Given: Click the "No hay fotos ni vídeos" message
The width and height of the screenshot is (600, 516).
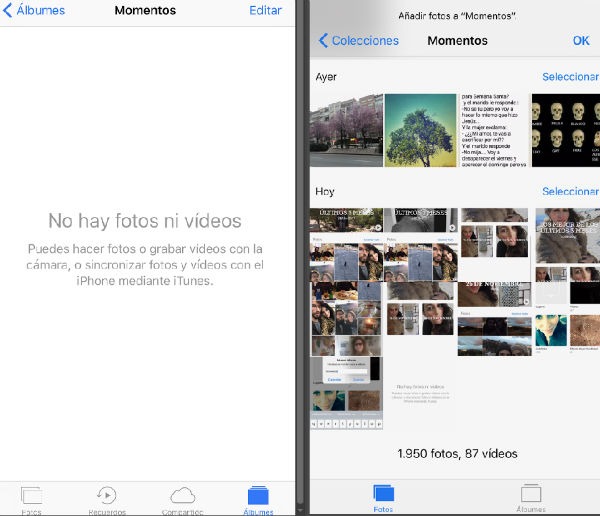Looking at the screenshot, I should [x=145, y=221].
